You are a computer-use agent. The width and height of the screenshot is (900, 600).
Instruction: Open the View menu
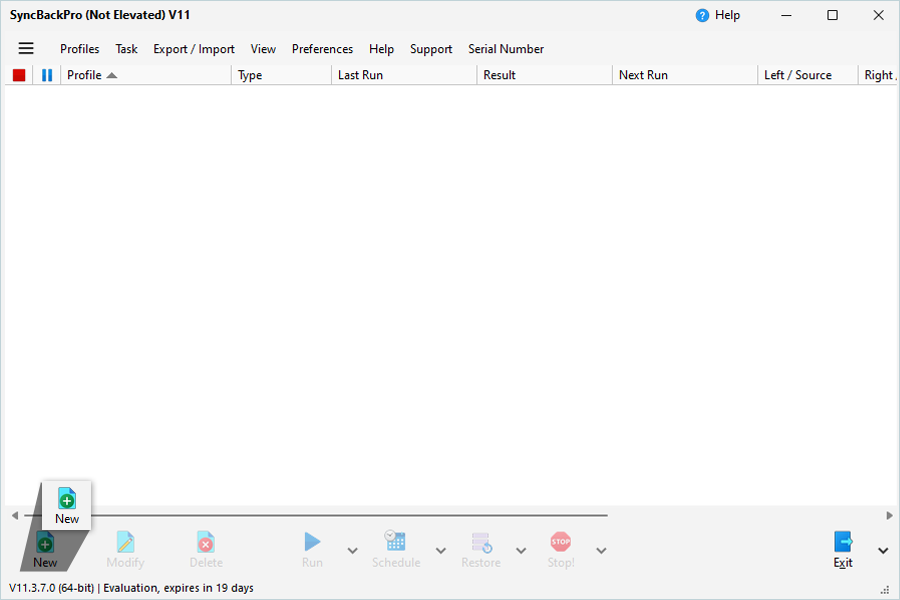[263, 49]
